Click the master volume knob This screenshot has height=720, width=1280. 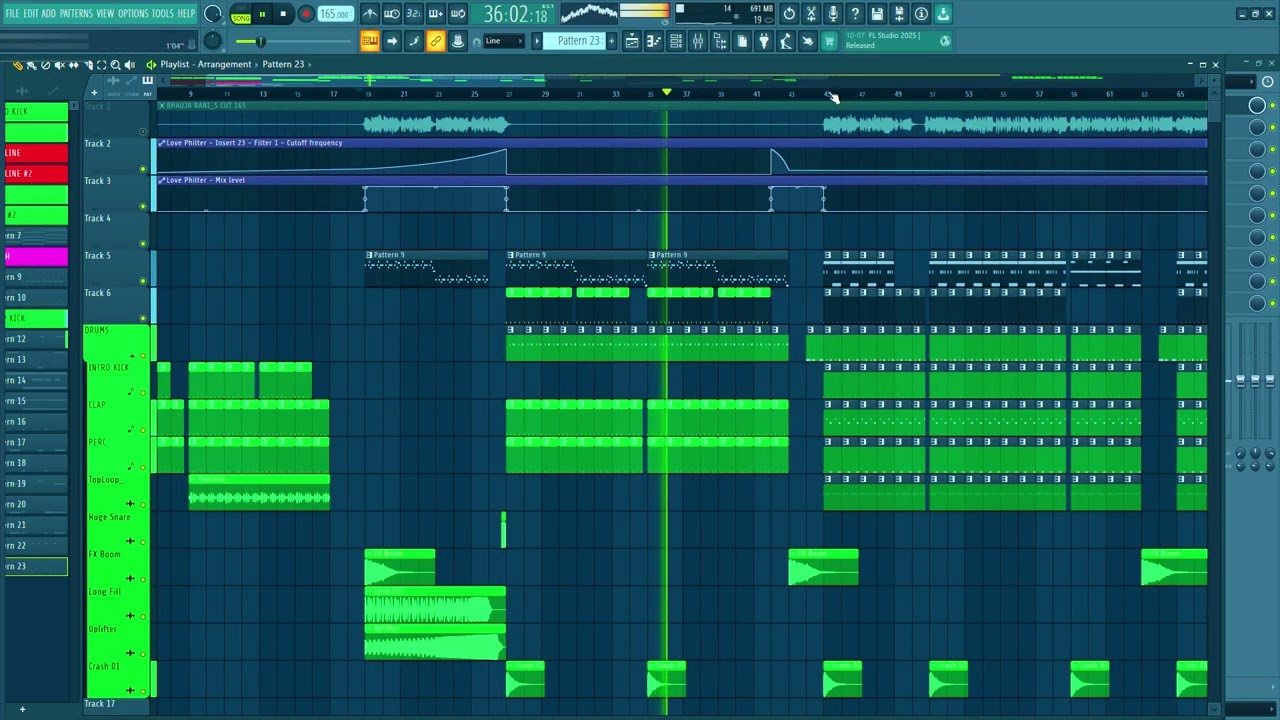213,14
